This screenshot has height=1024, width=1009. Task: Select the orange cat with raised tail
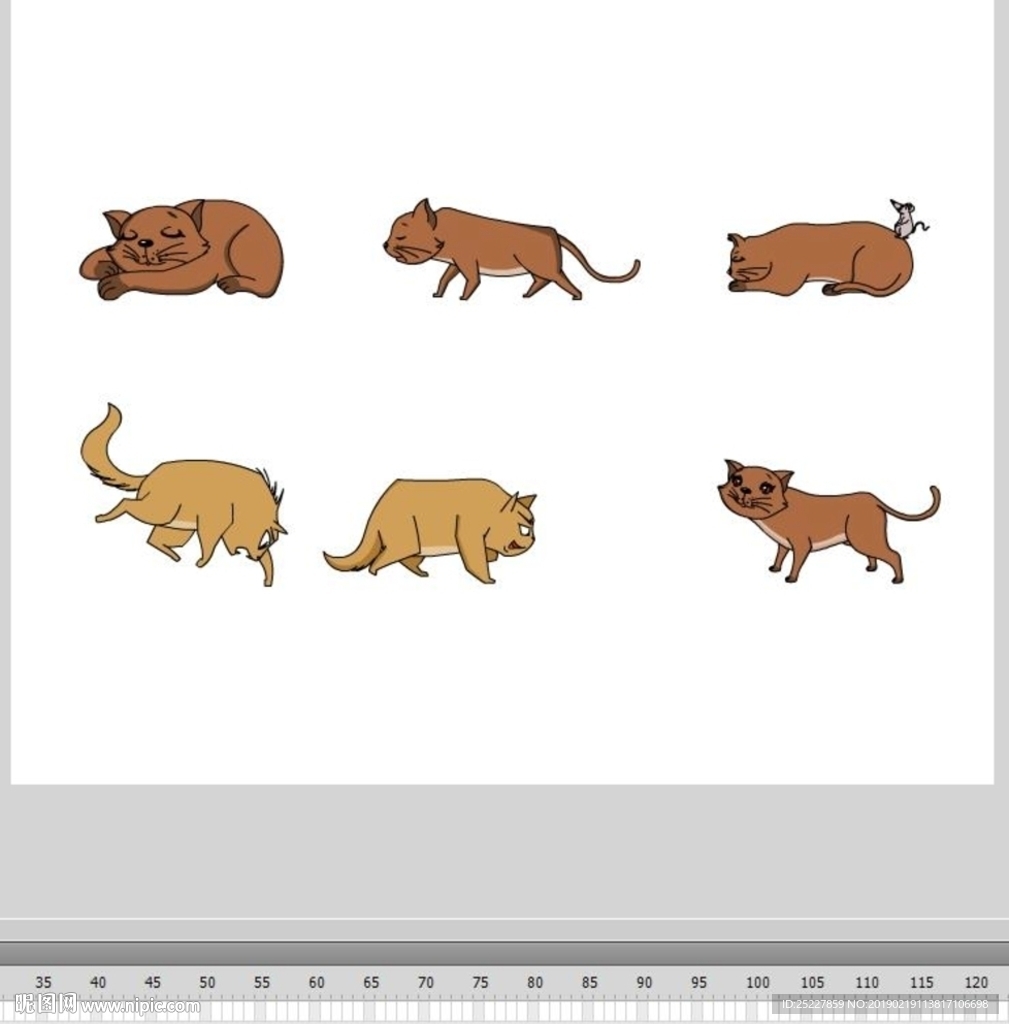[x=184, y=494]
